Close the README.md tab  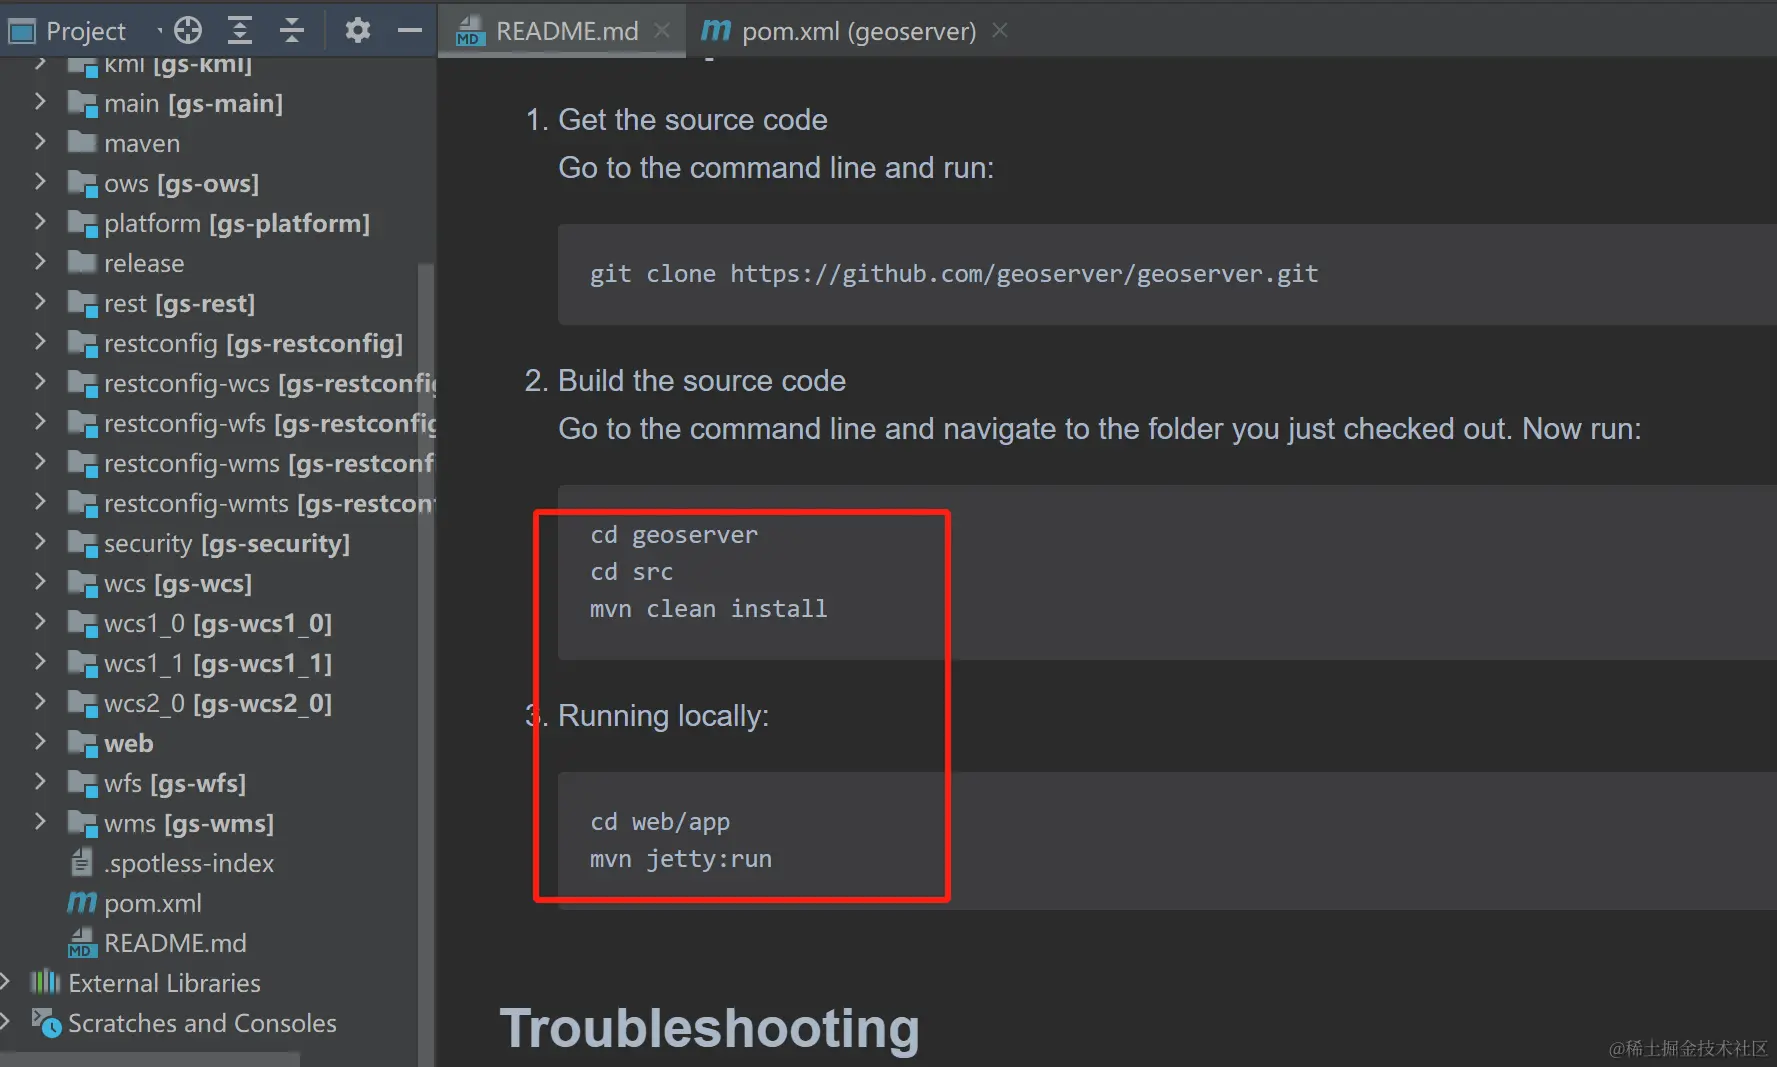pos(661,31)
